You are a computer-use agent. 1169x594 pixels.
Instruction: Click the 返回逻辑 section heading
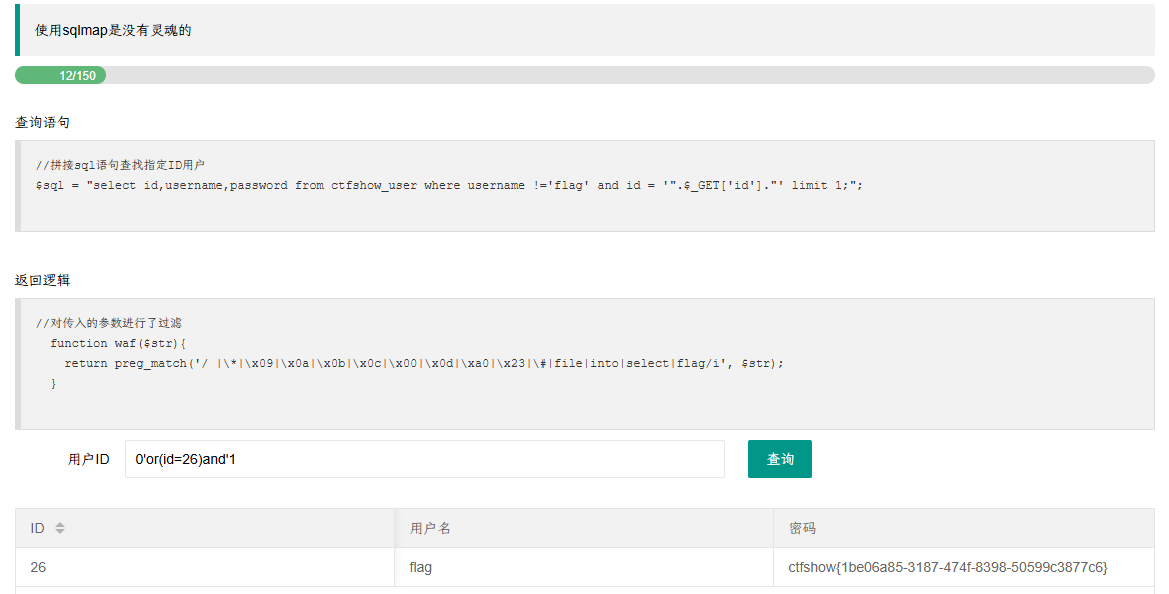tap(42, 280)
